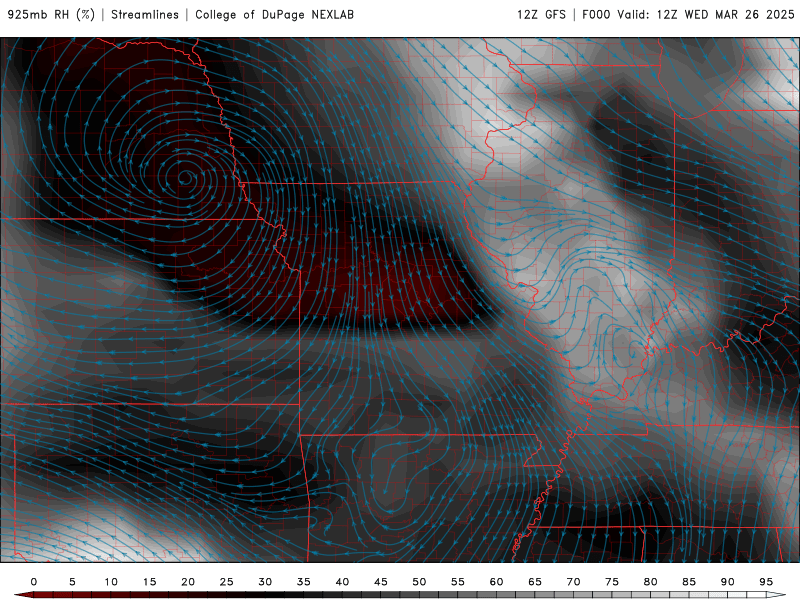
Task: Click the 5 value on the color scale
Action: (x=72, y=582)
